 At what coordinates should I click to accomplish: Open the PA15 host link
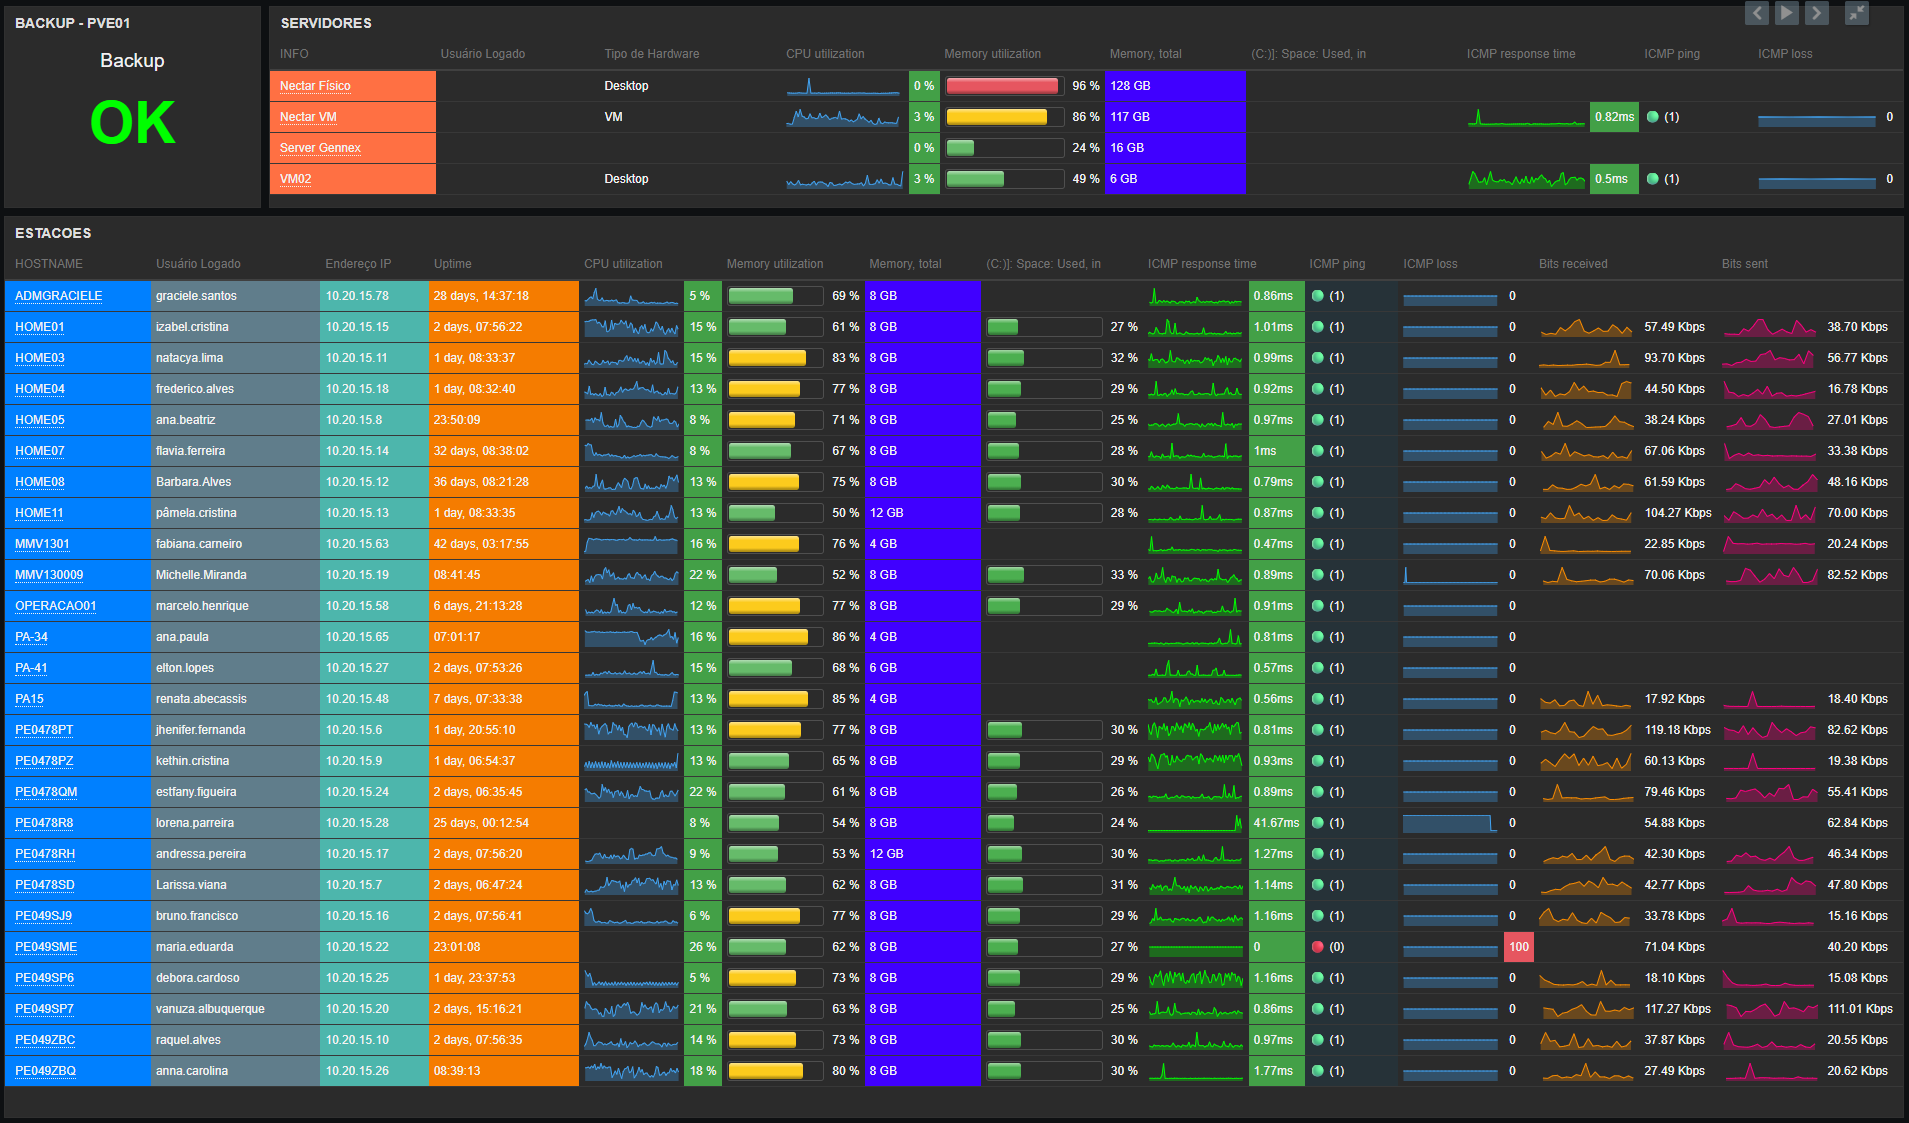pos(29,699)
